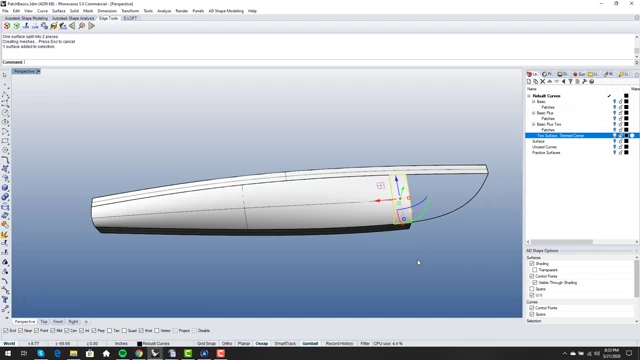Open Skype from the taskbar

41,353
